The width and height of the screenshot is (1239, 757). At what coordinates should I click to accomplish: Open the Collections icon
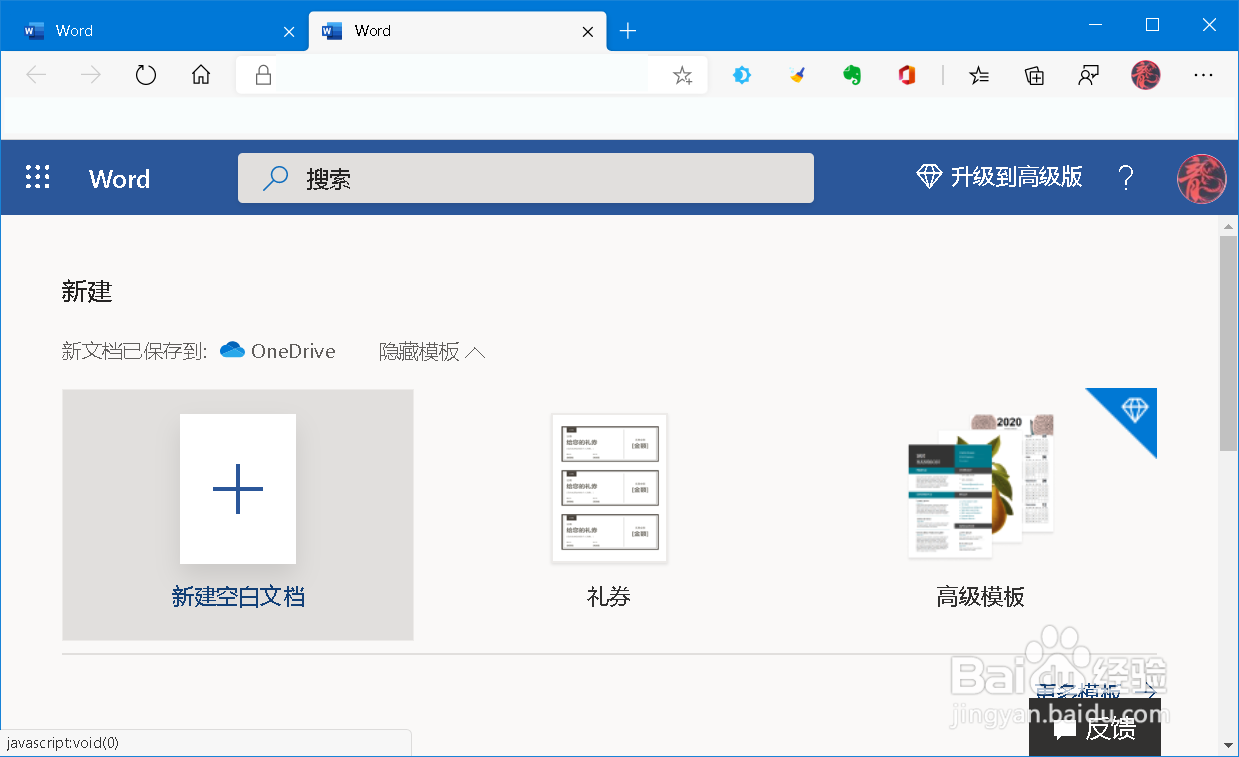pos(1035,75)
